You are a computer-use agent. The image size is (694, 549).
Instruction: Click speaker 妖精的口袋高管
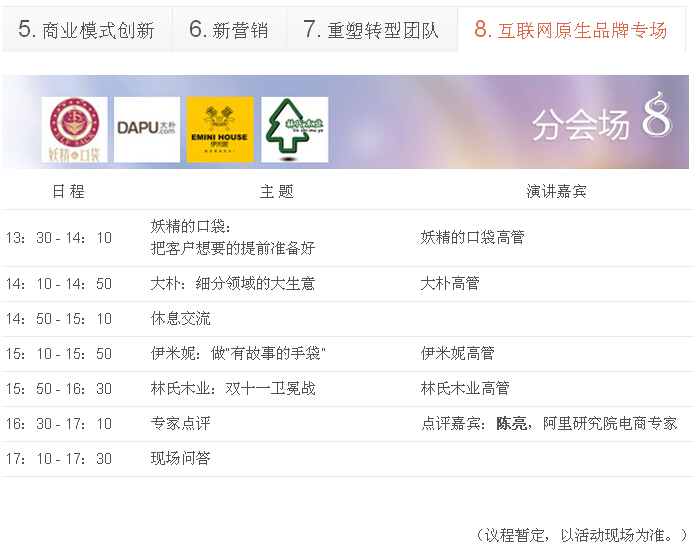click(473, 237)
